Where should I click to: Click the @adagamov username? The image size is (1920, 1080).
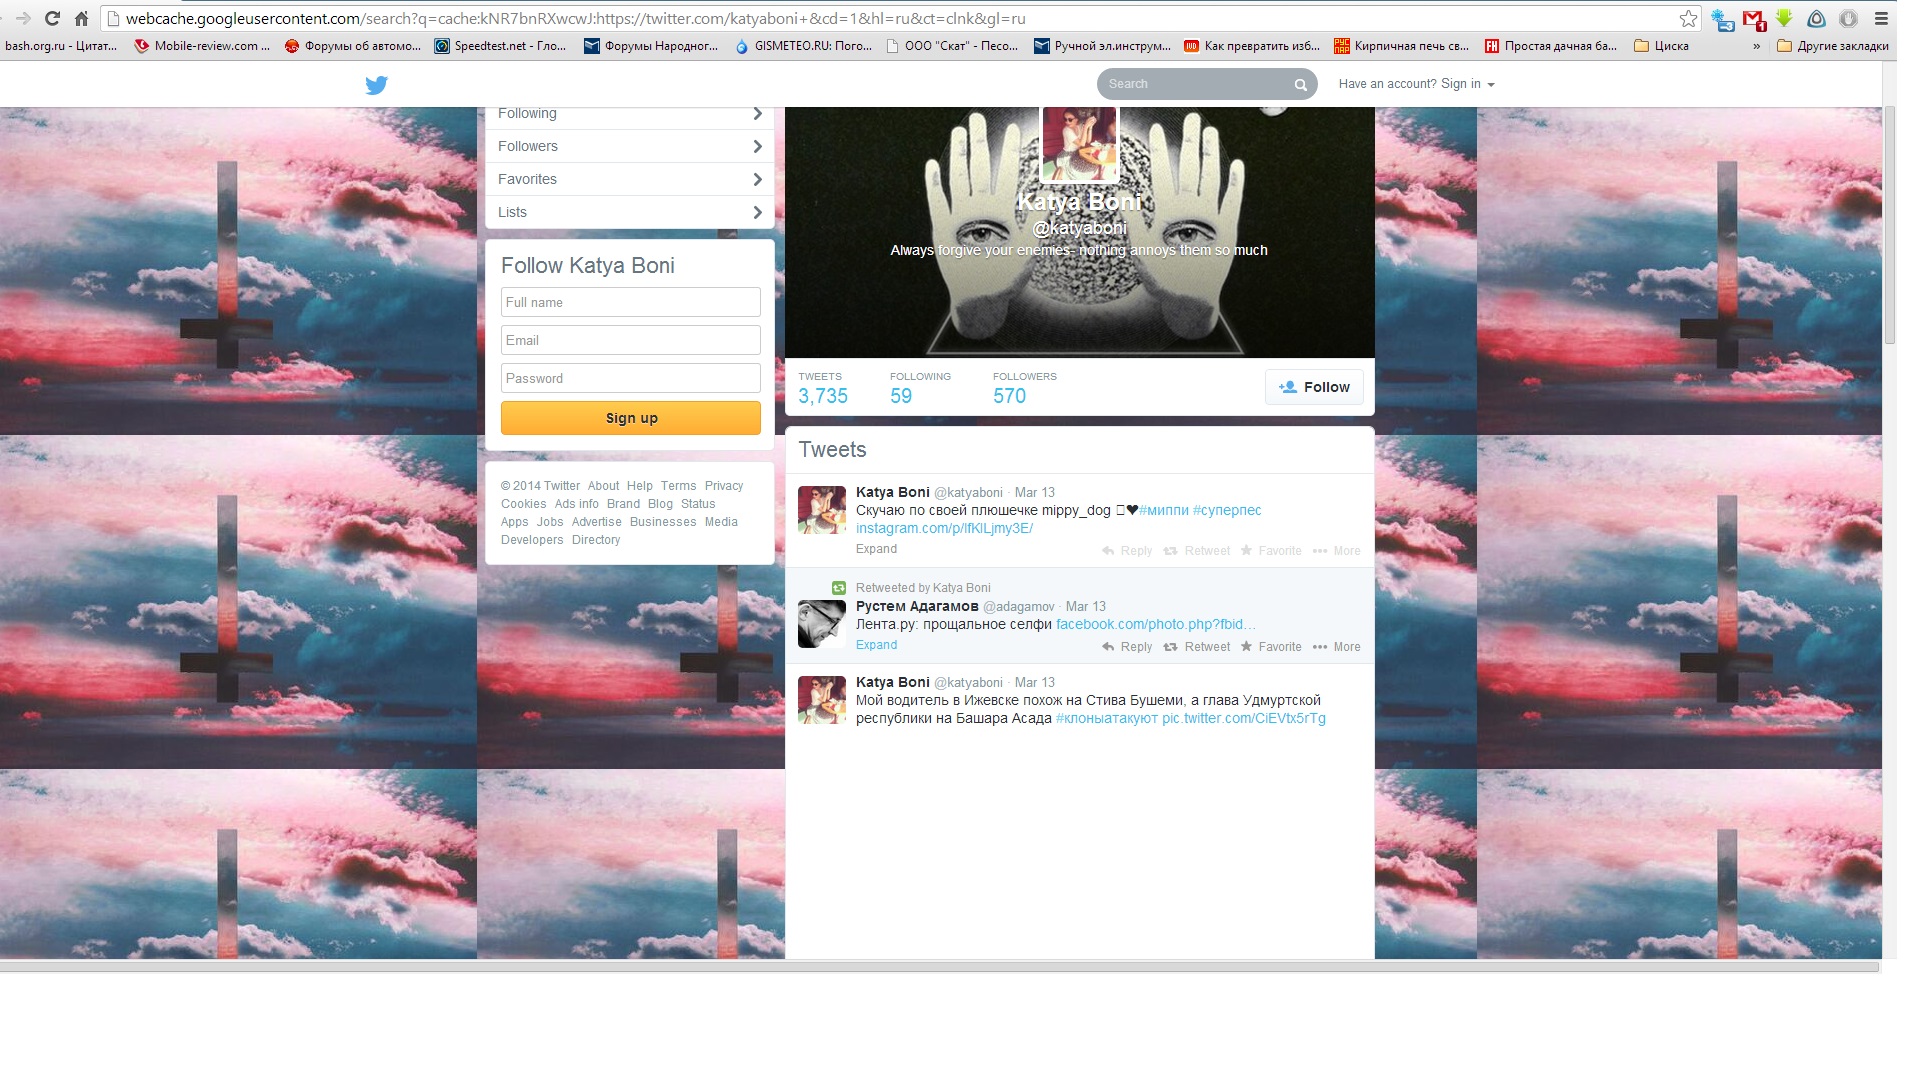coord(1019,607)
